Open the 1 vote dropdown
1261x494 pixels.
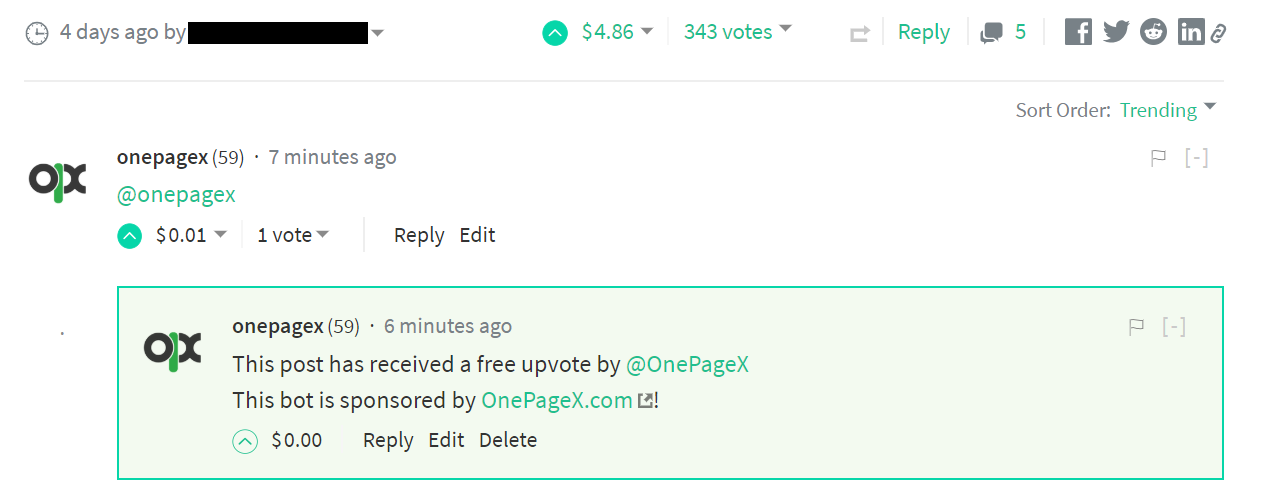(293, 235)
